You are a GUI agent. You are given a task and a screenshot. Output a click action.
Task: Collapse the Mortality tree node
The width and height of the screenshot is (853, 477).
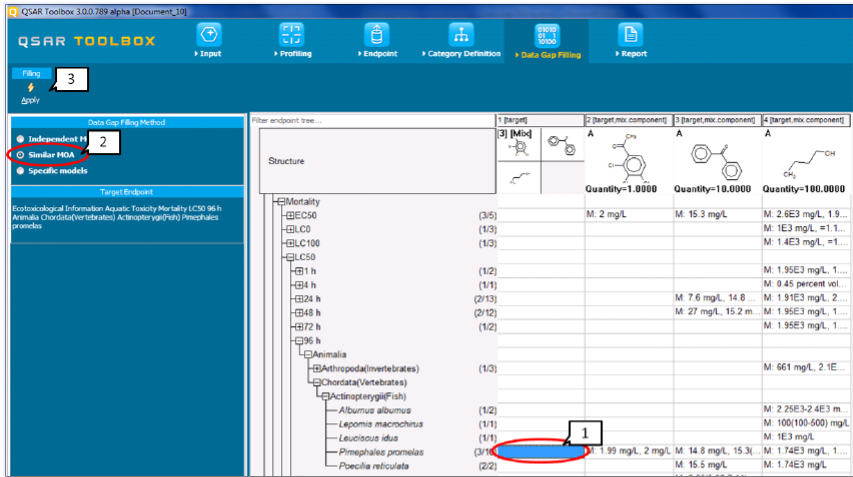[x=281, y=202]
